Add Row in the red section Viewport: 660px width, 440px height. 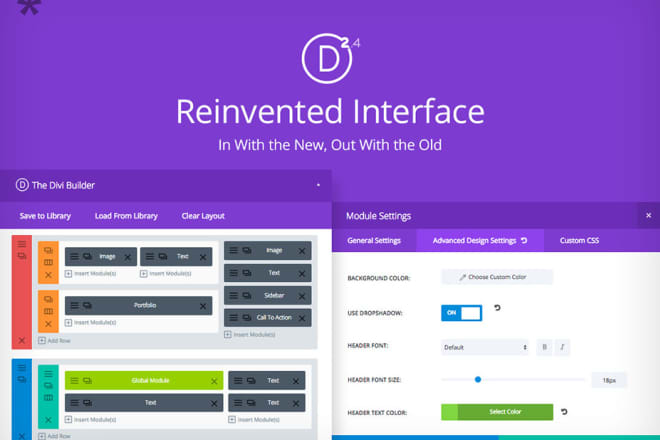pyautogui.click(x=55, y=340)
